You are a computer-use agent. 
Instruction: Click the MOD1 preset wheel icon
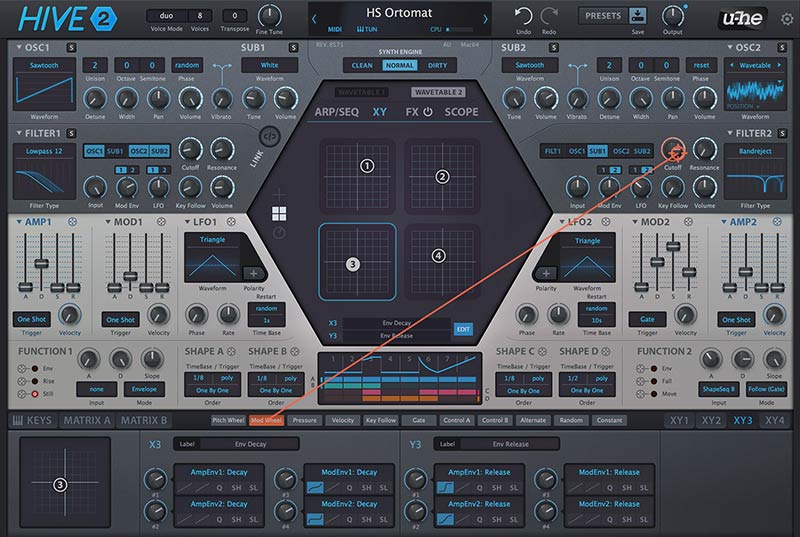tap(161, 222)
